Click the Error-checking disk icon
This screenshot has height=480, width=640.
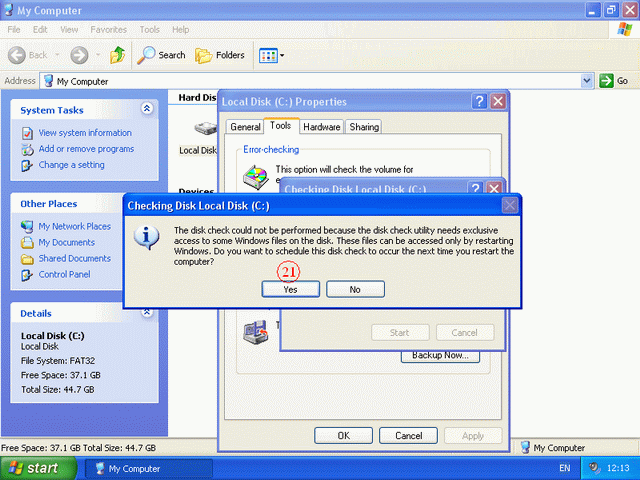256,177
